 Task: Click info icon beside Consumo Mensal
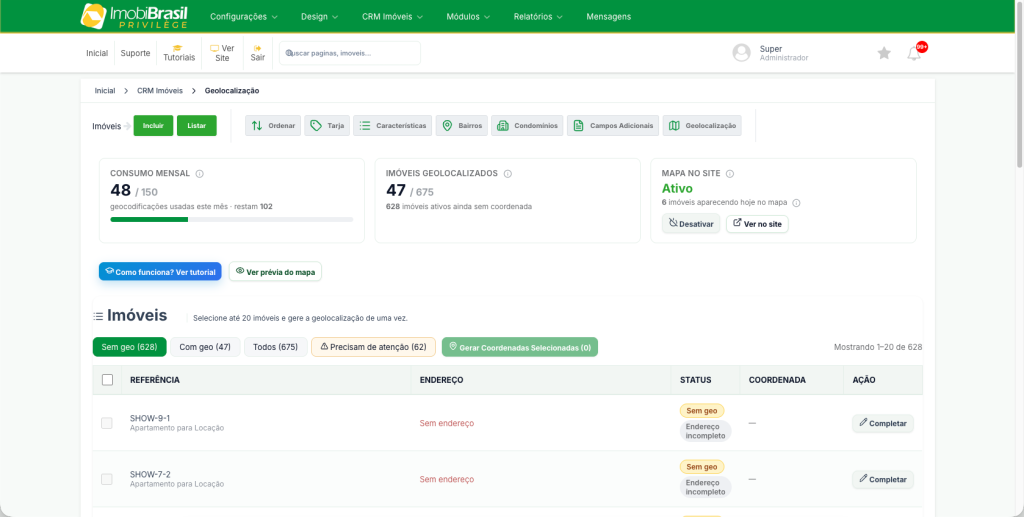click(200, 174)
